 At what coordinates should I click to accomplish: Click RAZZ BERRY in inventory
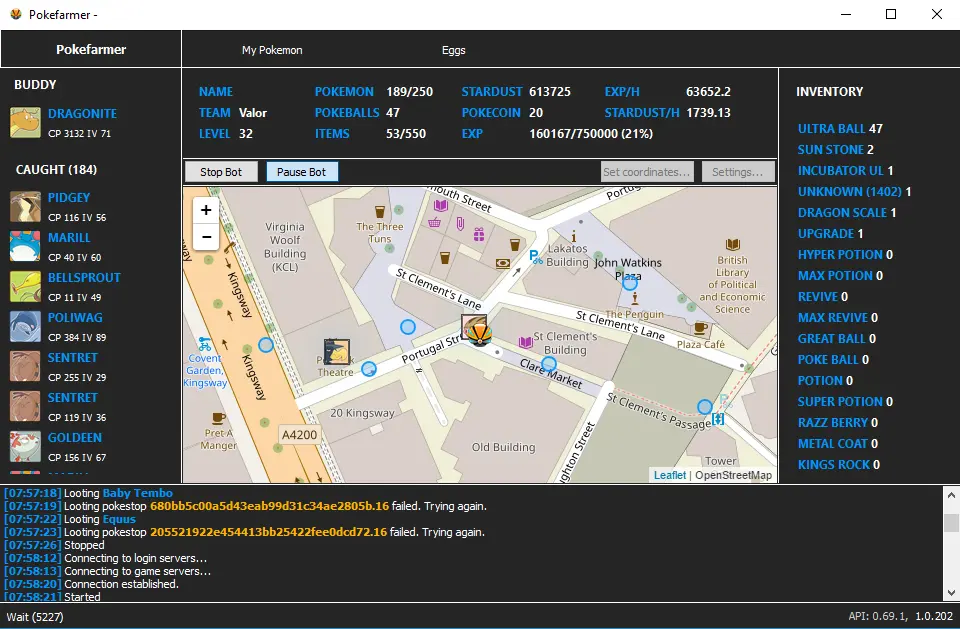(838, 423)
